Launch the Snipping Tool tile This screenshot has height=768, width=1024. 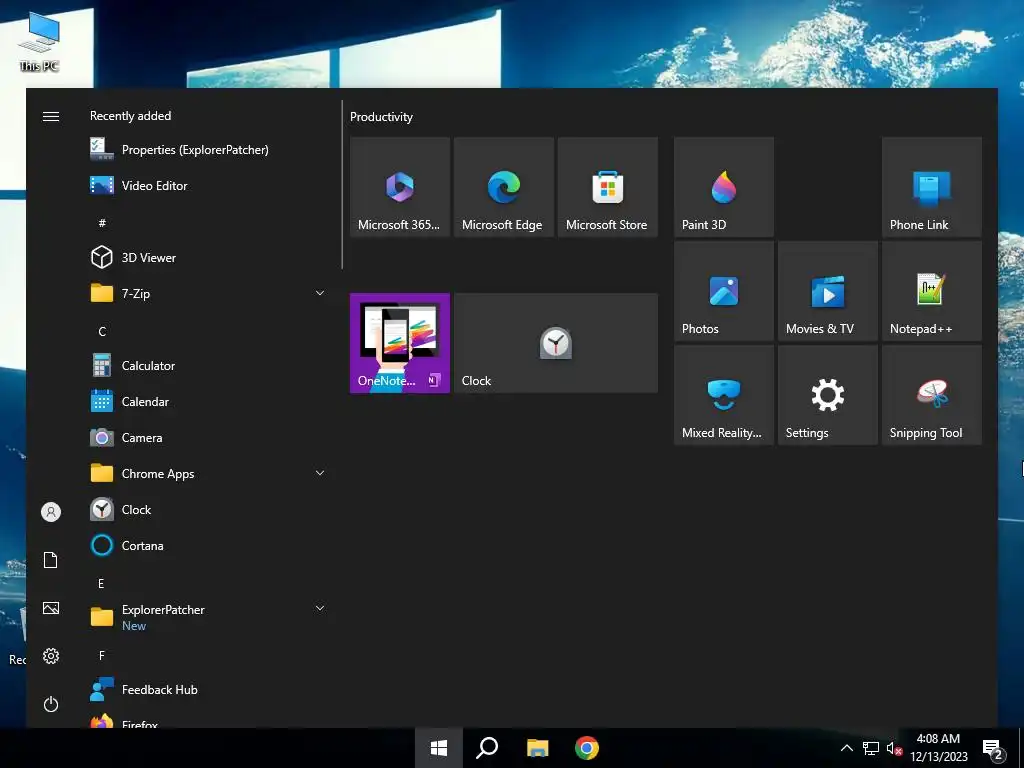coord(931,395)
